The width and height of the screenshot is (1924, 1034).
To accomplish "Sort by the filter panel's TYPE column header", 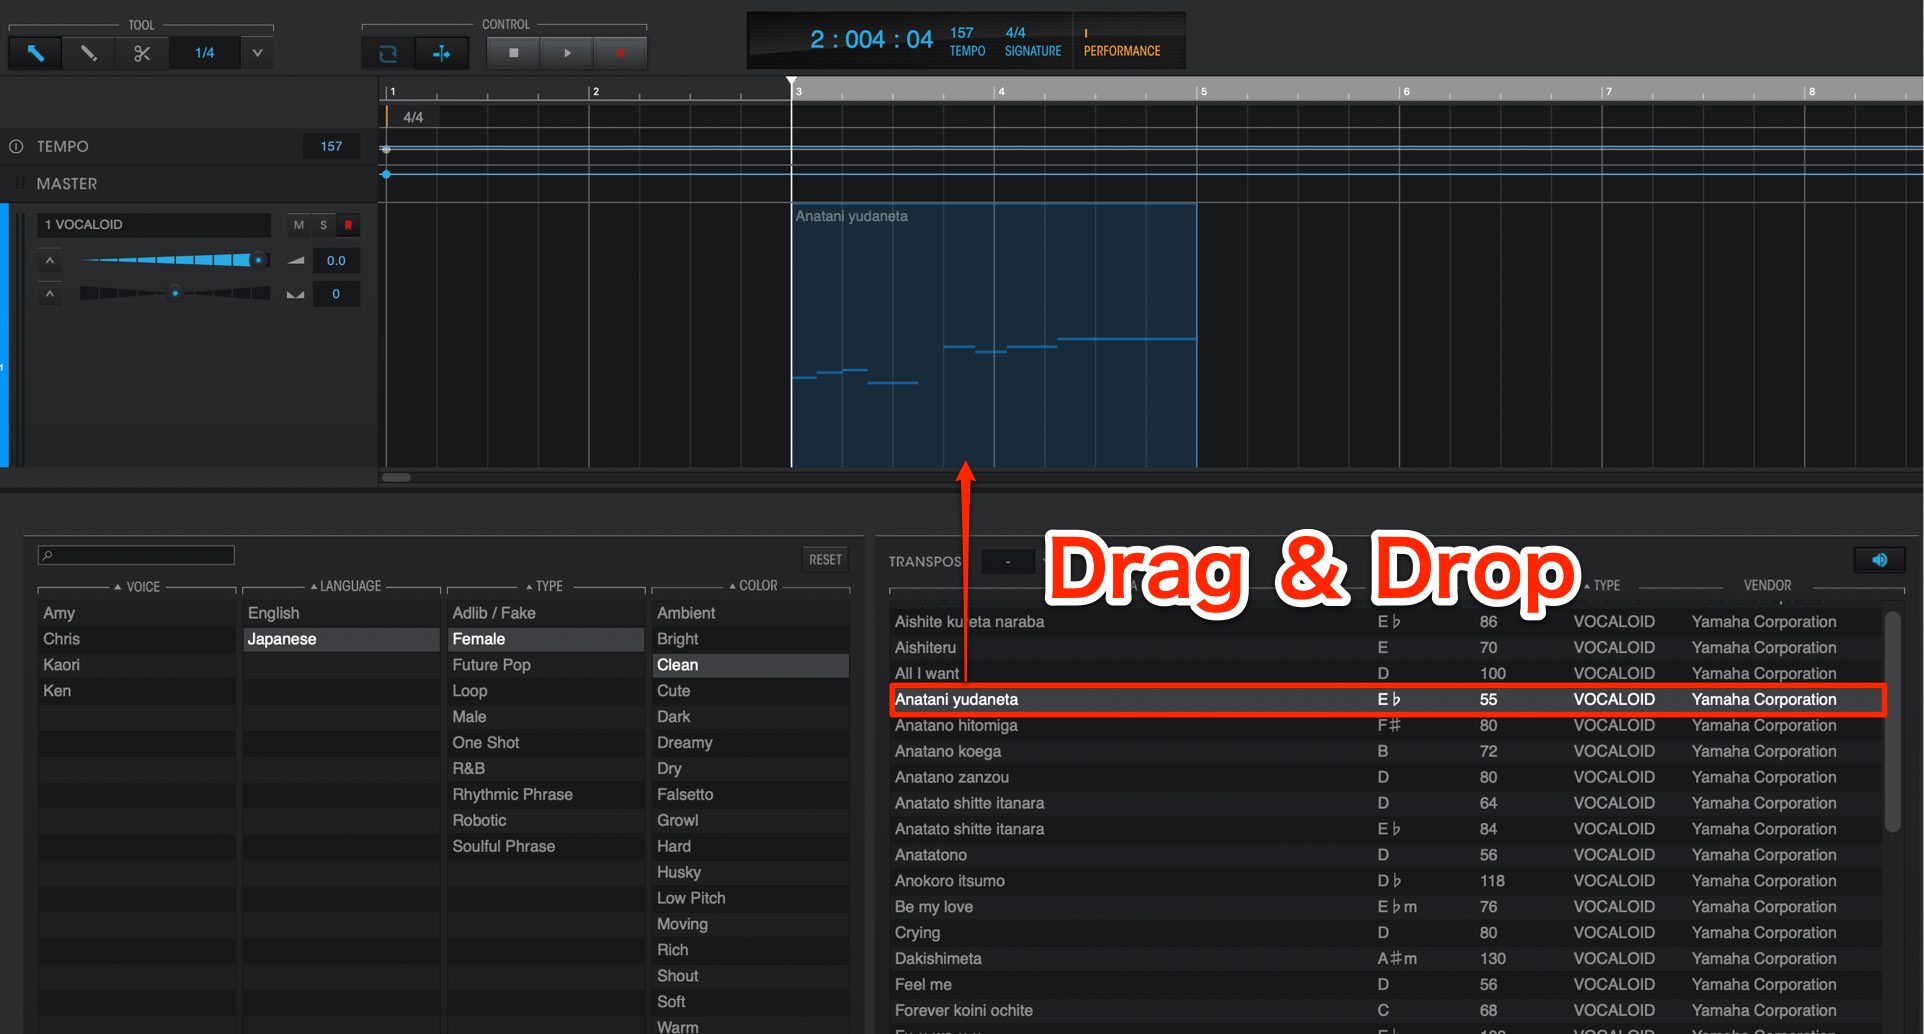I will click(x=544, y=586).
